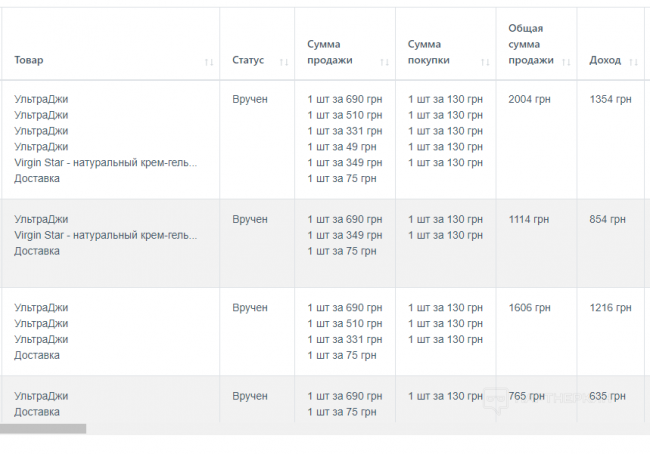Click the 1 шт за 49 грн sale line
This screenshot has height=454, width=650.
(x=342, y=147)
